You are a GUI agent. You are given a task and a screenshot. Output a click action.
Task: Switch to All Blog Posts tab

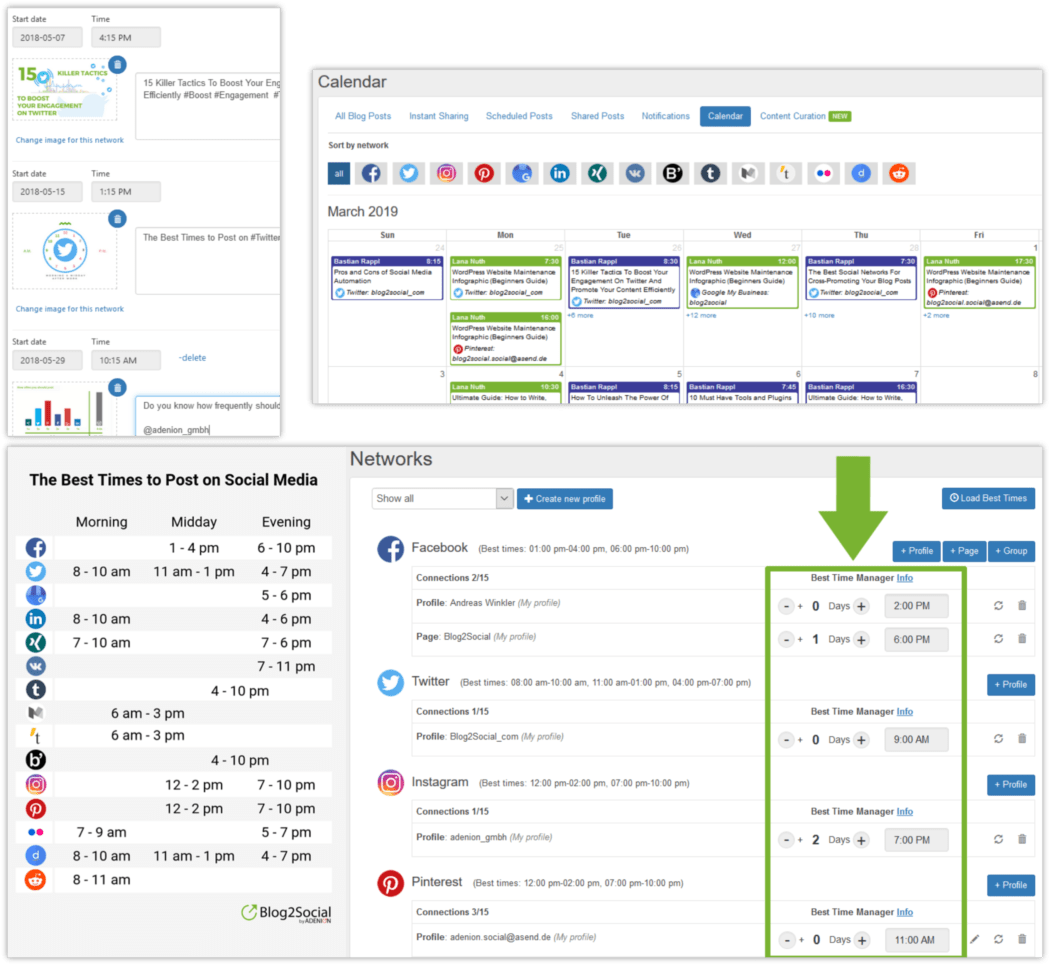[363, 116]
